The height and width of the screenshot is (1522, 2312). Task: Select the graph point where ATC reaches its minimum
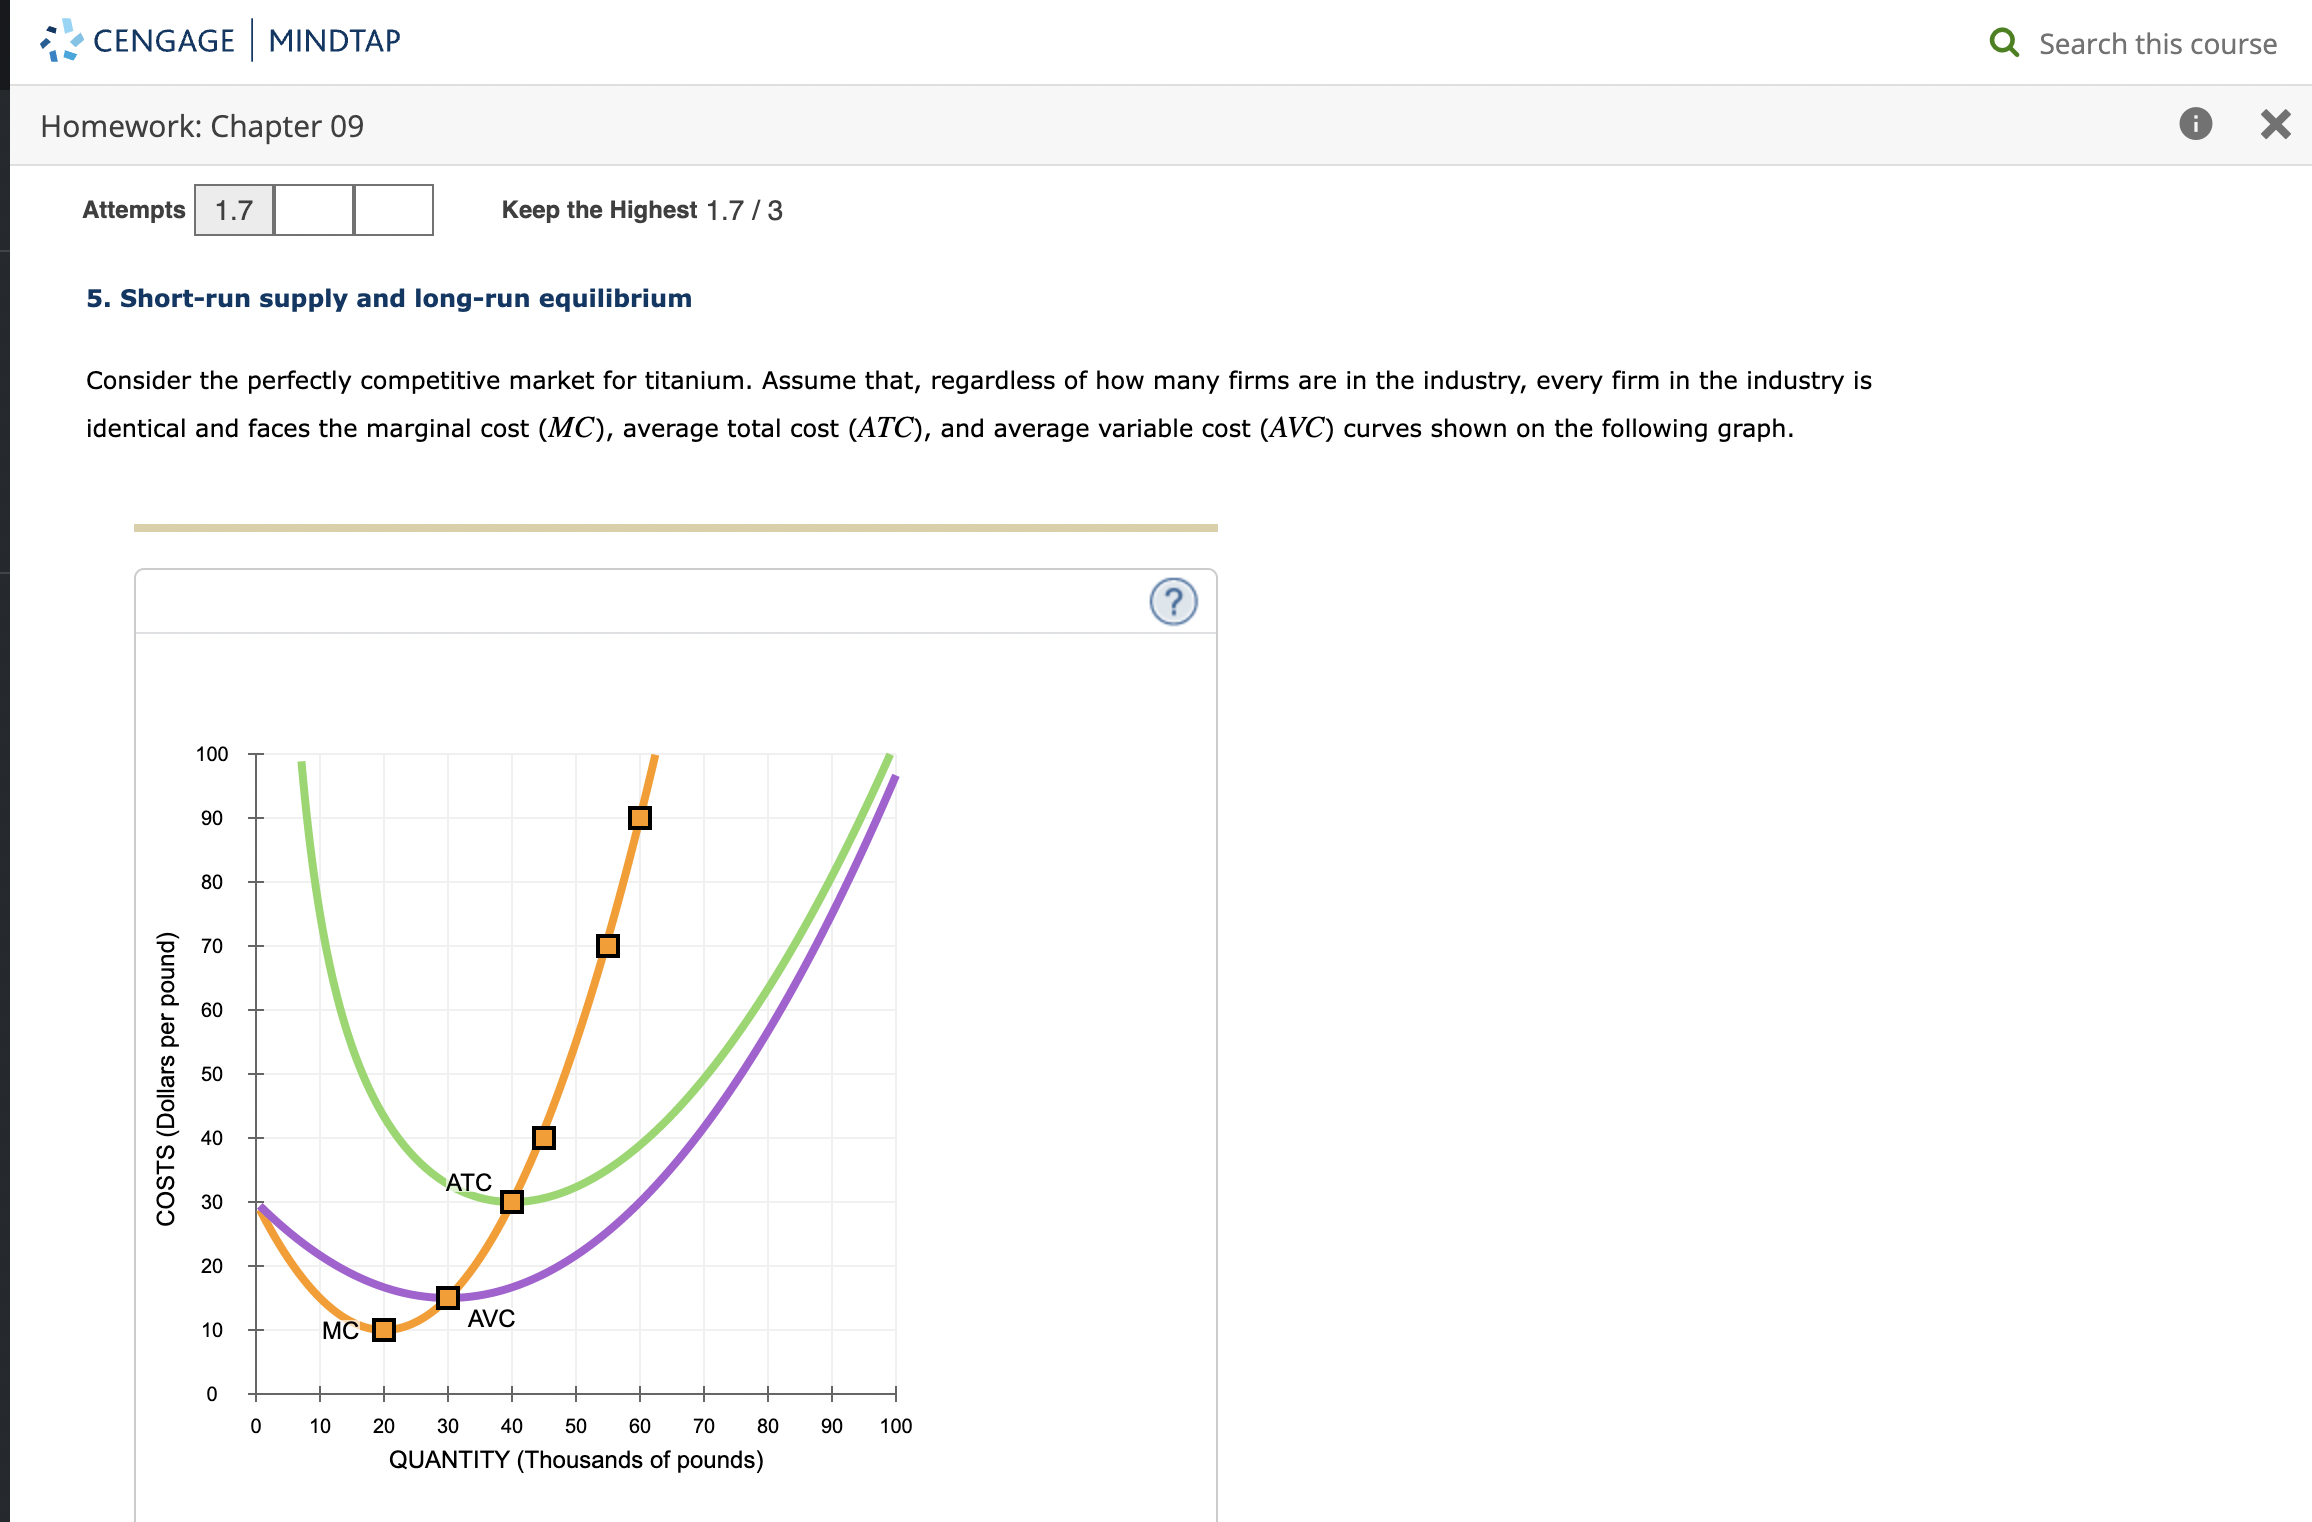click(512, 1202)
